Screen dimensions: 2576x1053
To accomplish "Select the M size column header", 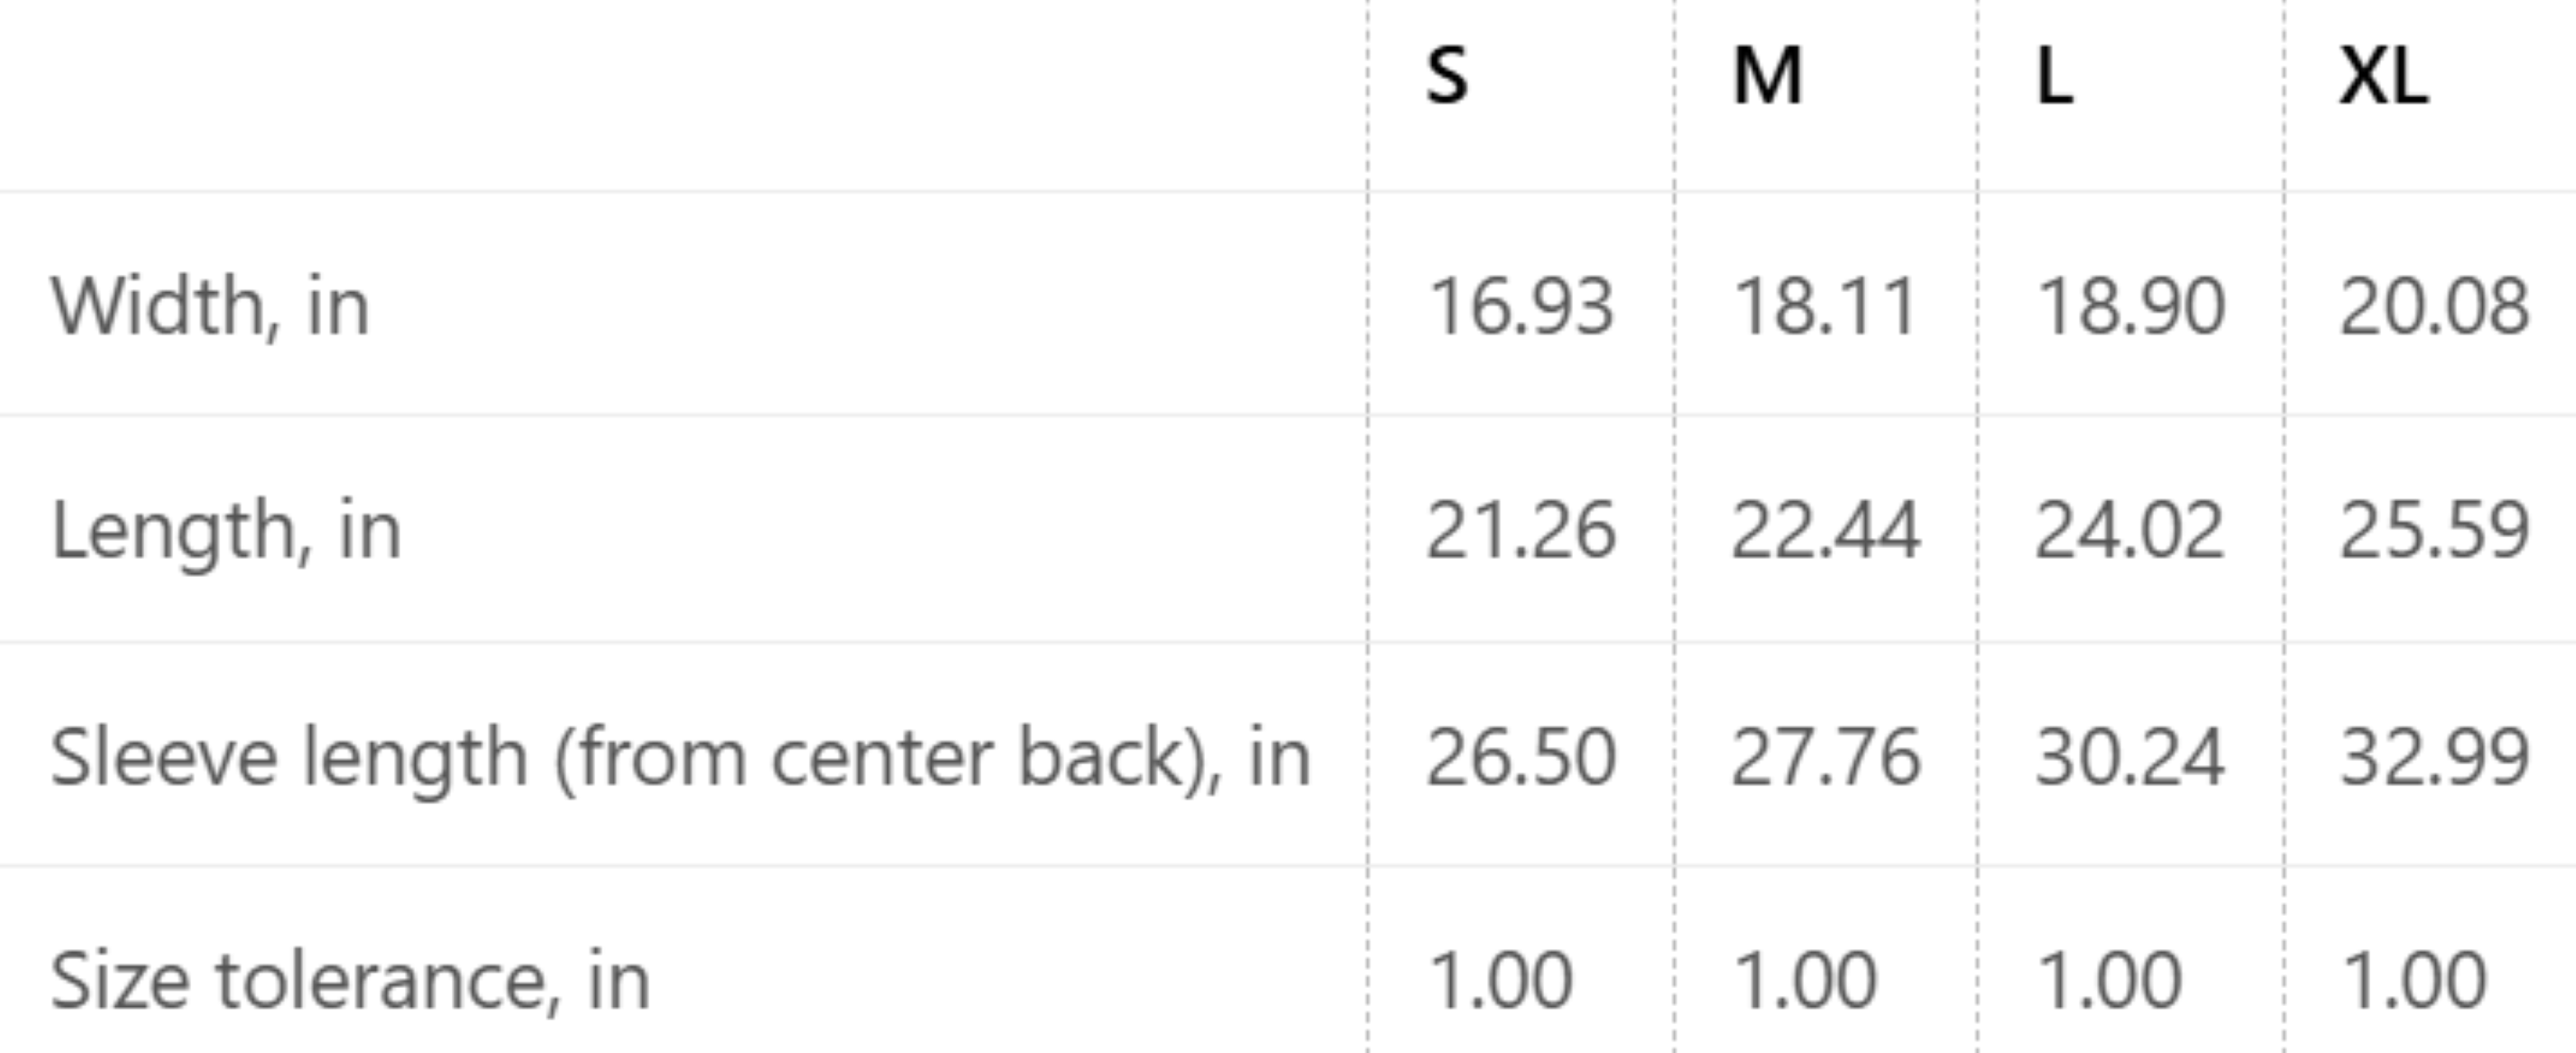I will tap(1767, 76).
